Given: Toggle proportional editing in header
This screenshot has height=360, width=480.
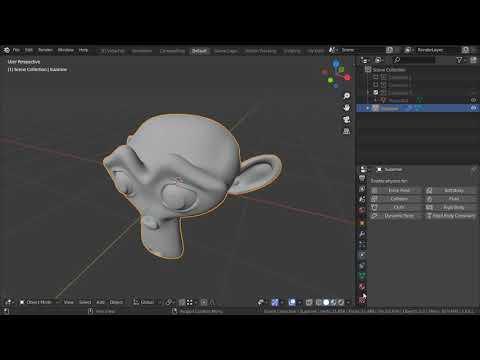Looking at the screenshot, I should click(x=204, y=302).
